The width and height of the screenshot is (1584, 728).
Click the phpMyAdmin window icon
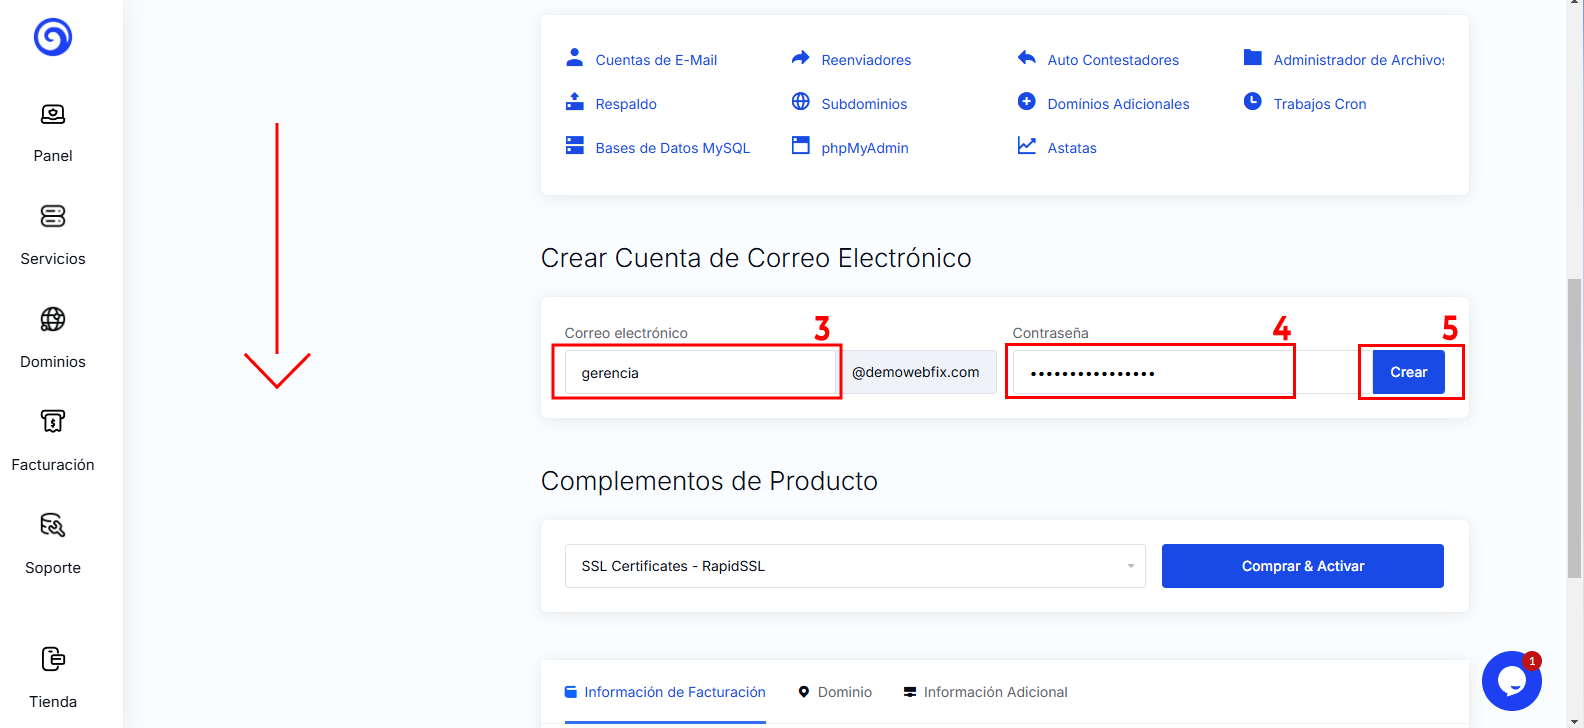pyautogui.click(x=800, y=145)
